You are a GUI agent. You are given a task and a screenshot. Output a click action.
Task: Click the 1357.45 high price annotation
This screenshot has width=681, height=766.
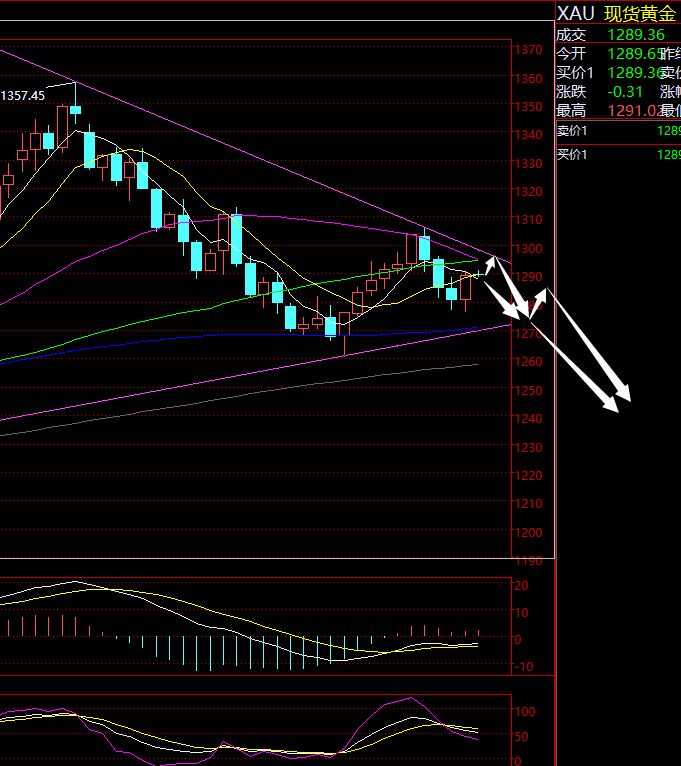point(22,96)
